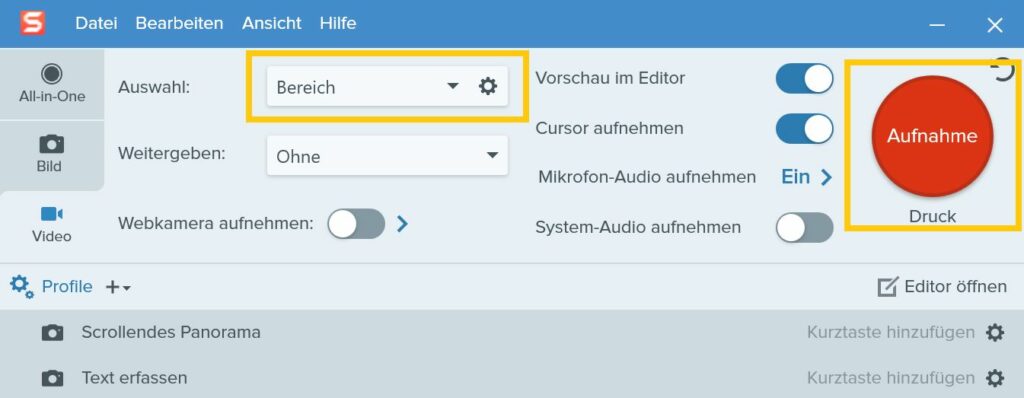Open the add profile plus dropdown
Viewport: 1024px width, 398px height.
118,287
